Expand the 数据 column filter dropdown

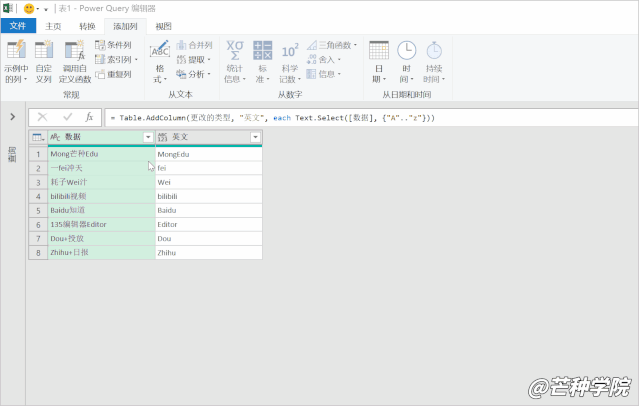point(148,137)
